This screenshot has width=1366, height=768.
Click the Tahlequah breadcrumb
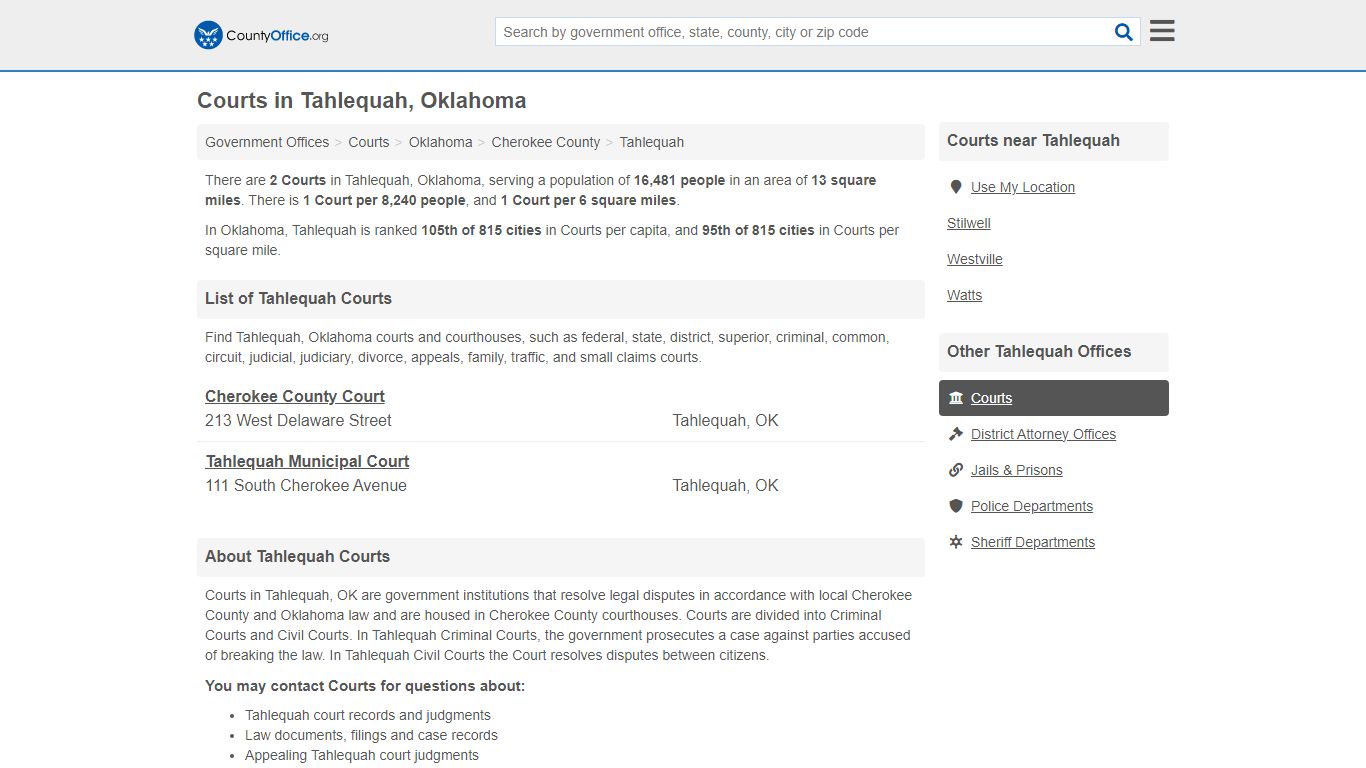tap(652, 142)
